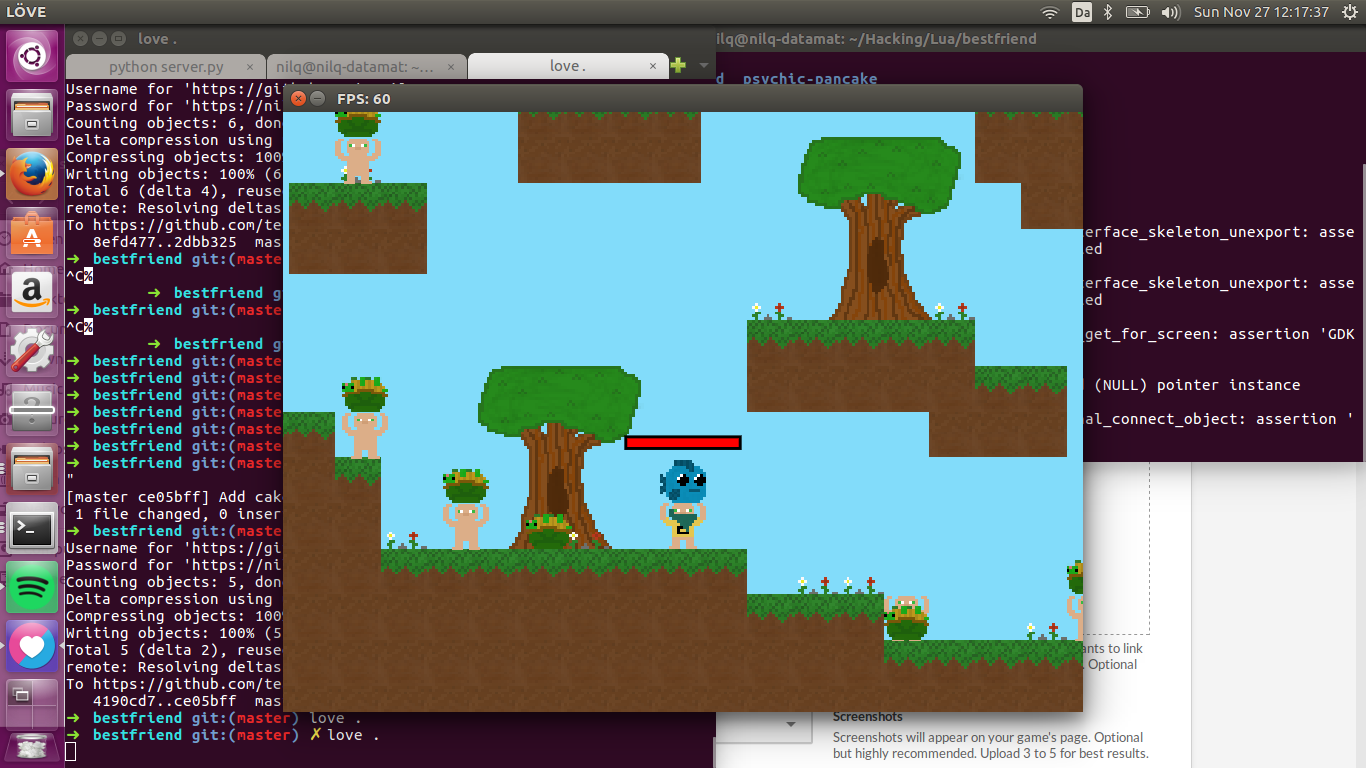
Task: Click 'Upload 3 to 5 for best results' text
Action: point(1050,753)
